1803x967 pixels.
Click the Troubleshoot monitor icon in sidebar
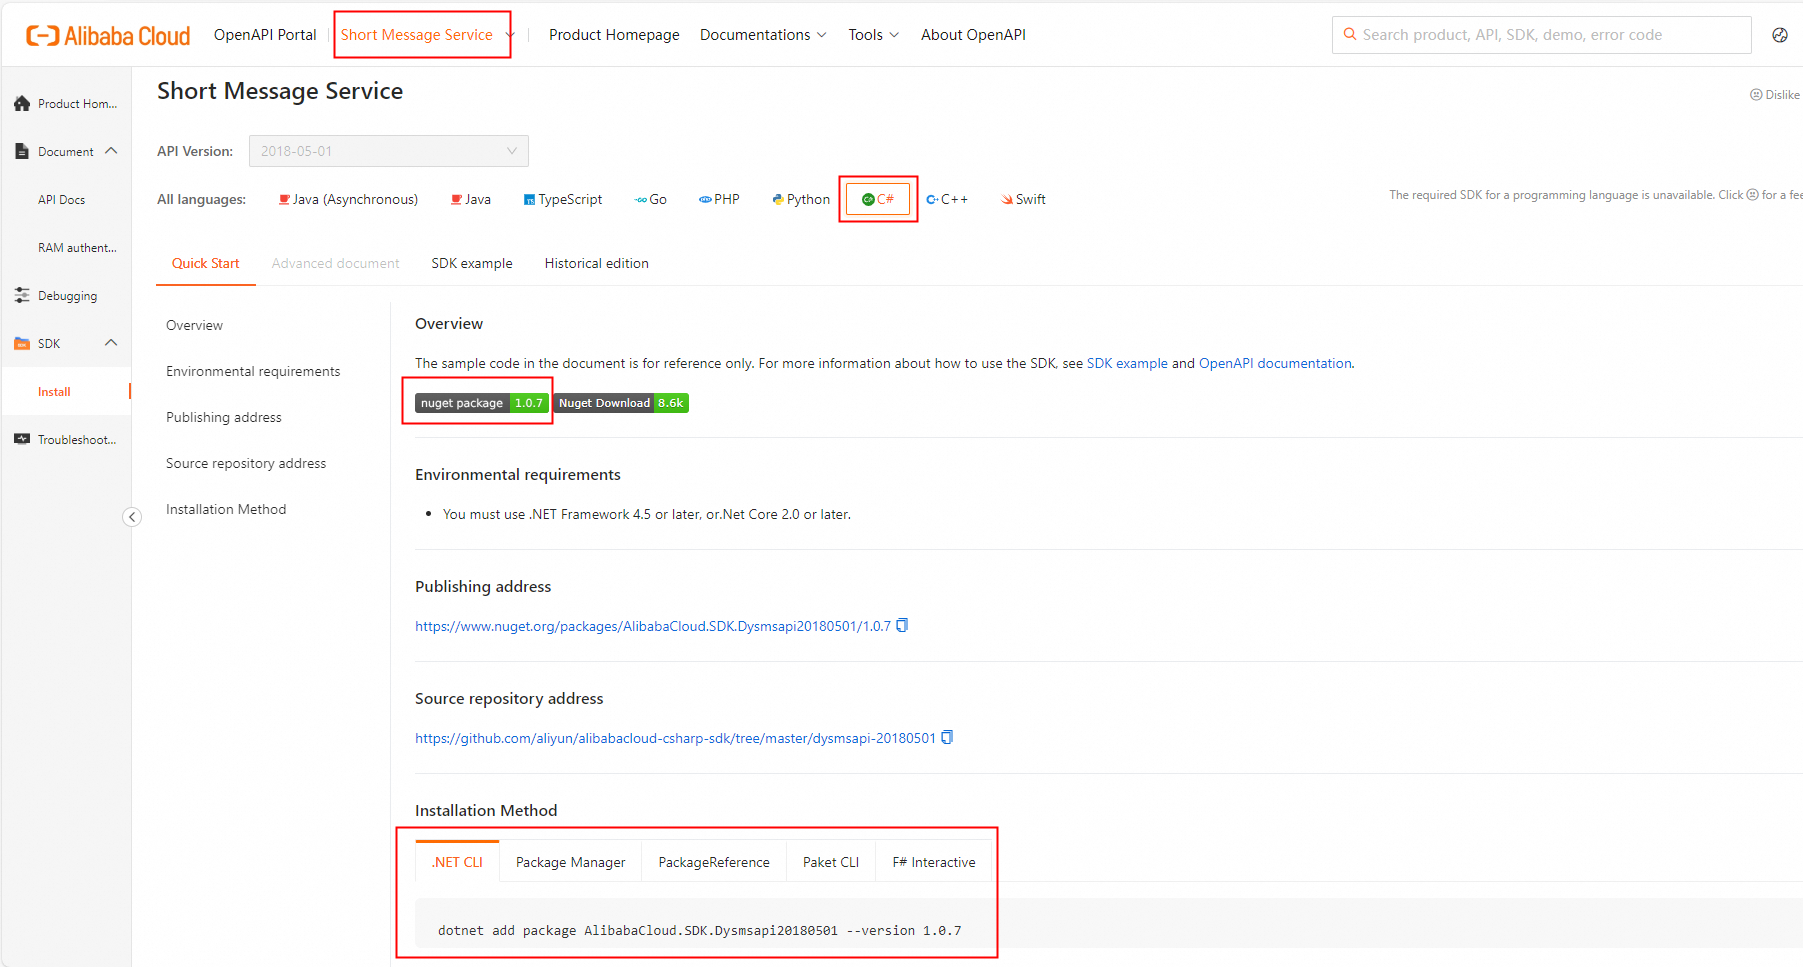pyautogui.click(x=22, y=439)
